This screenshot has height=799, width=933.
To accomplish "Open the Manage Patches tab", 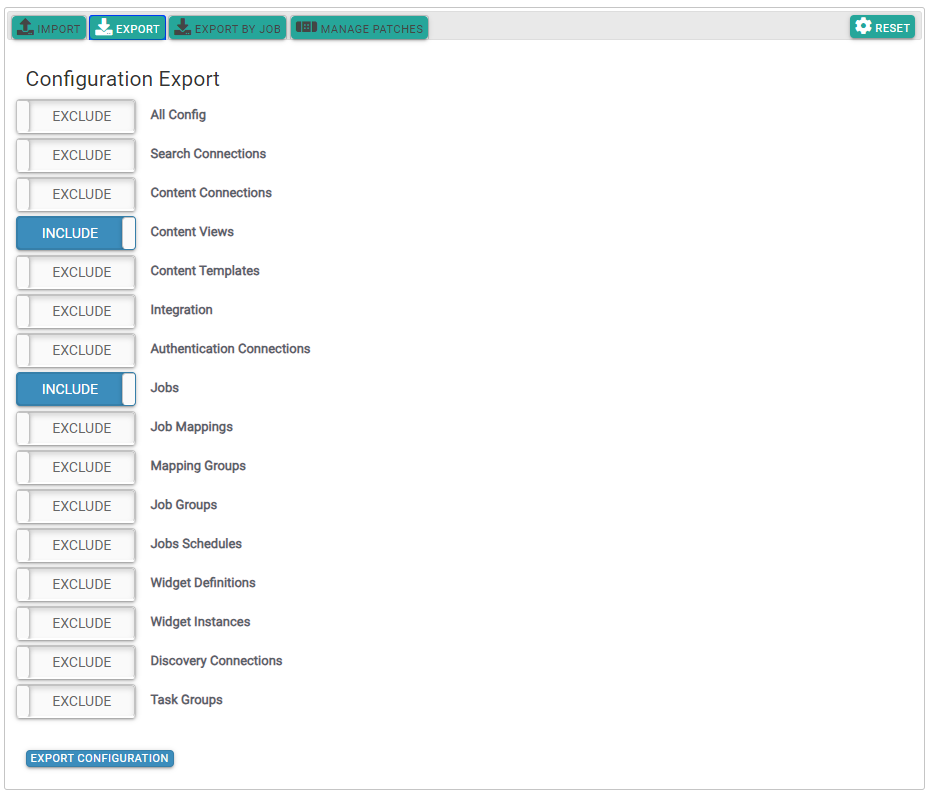I will pyautogui.click(x=360, y=28).
